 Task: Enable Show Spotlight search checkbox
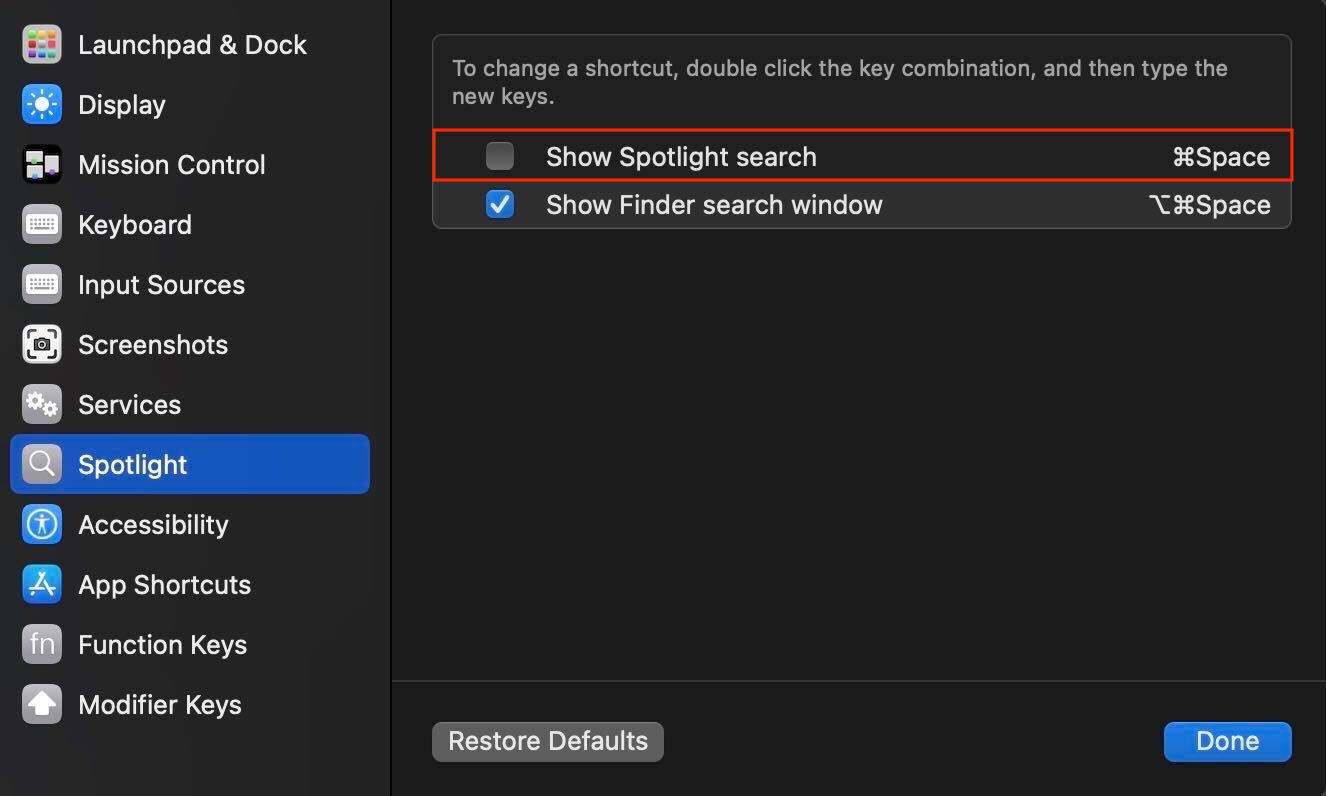pyautogui.click(x=500, y=156)
